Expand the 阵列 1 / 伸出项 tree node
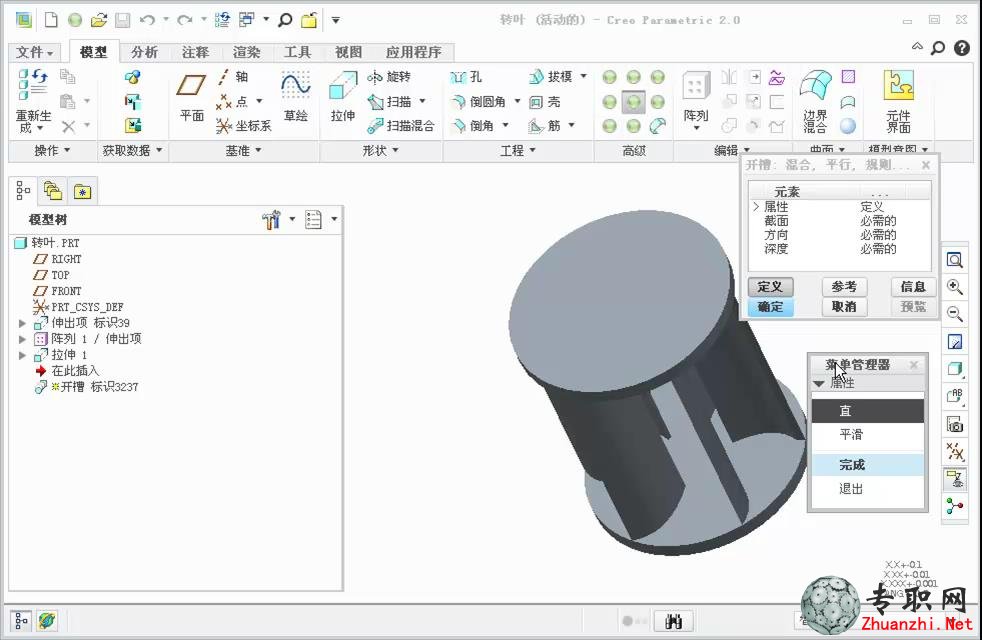 (x=23, y=339)
